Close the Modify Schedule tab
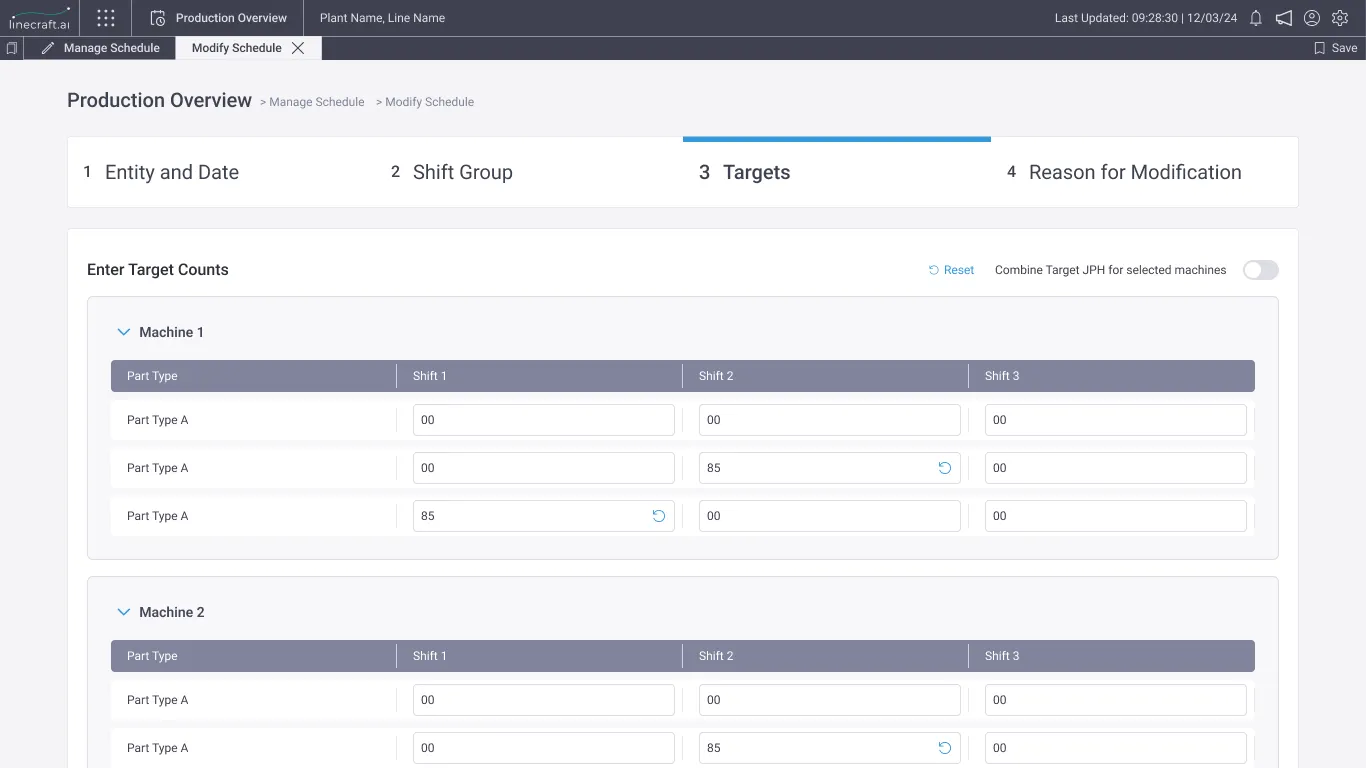This screenshot has width=1366, height=768. tap(298, 48)
